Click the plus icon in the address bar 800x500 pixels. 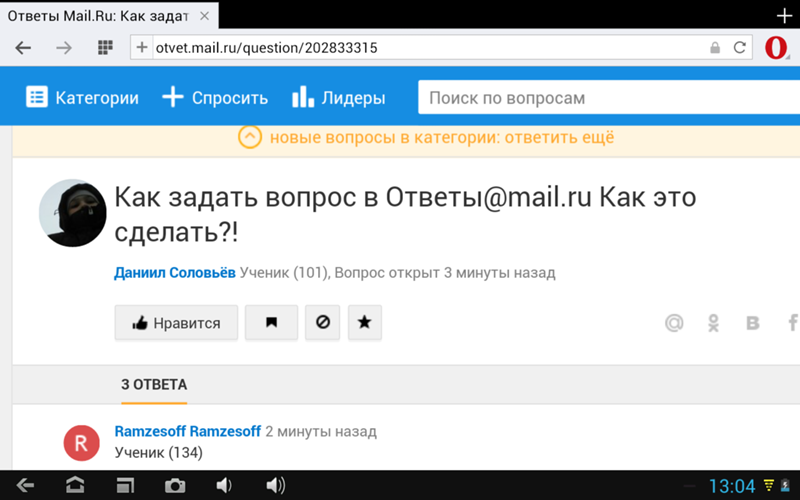(x=141, y=47)
